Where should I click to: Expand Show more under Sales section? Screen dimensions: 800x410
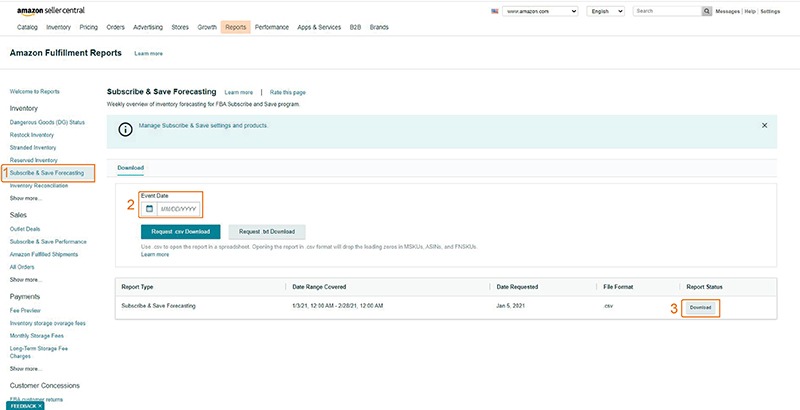click(26, 280)
